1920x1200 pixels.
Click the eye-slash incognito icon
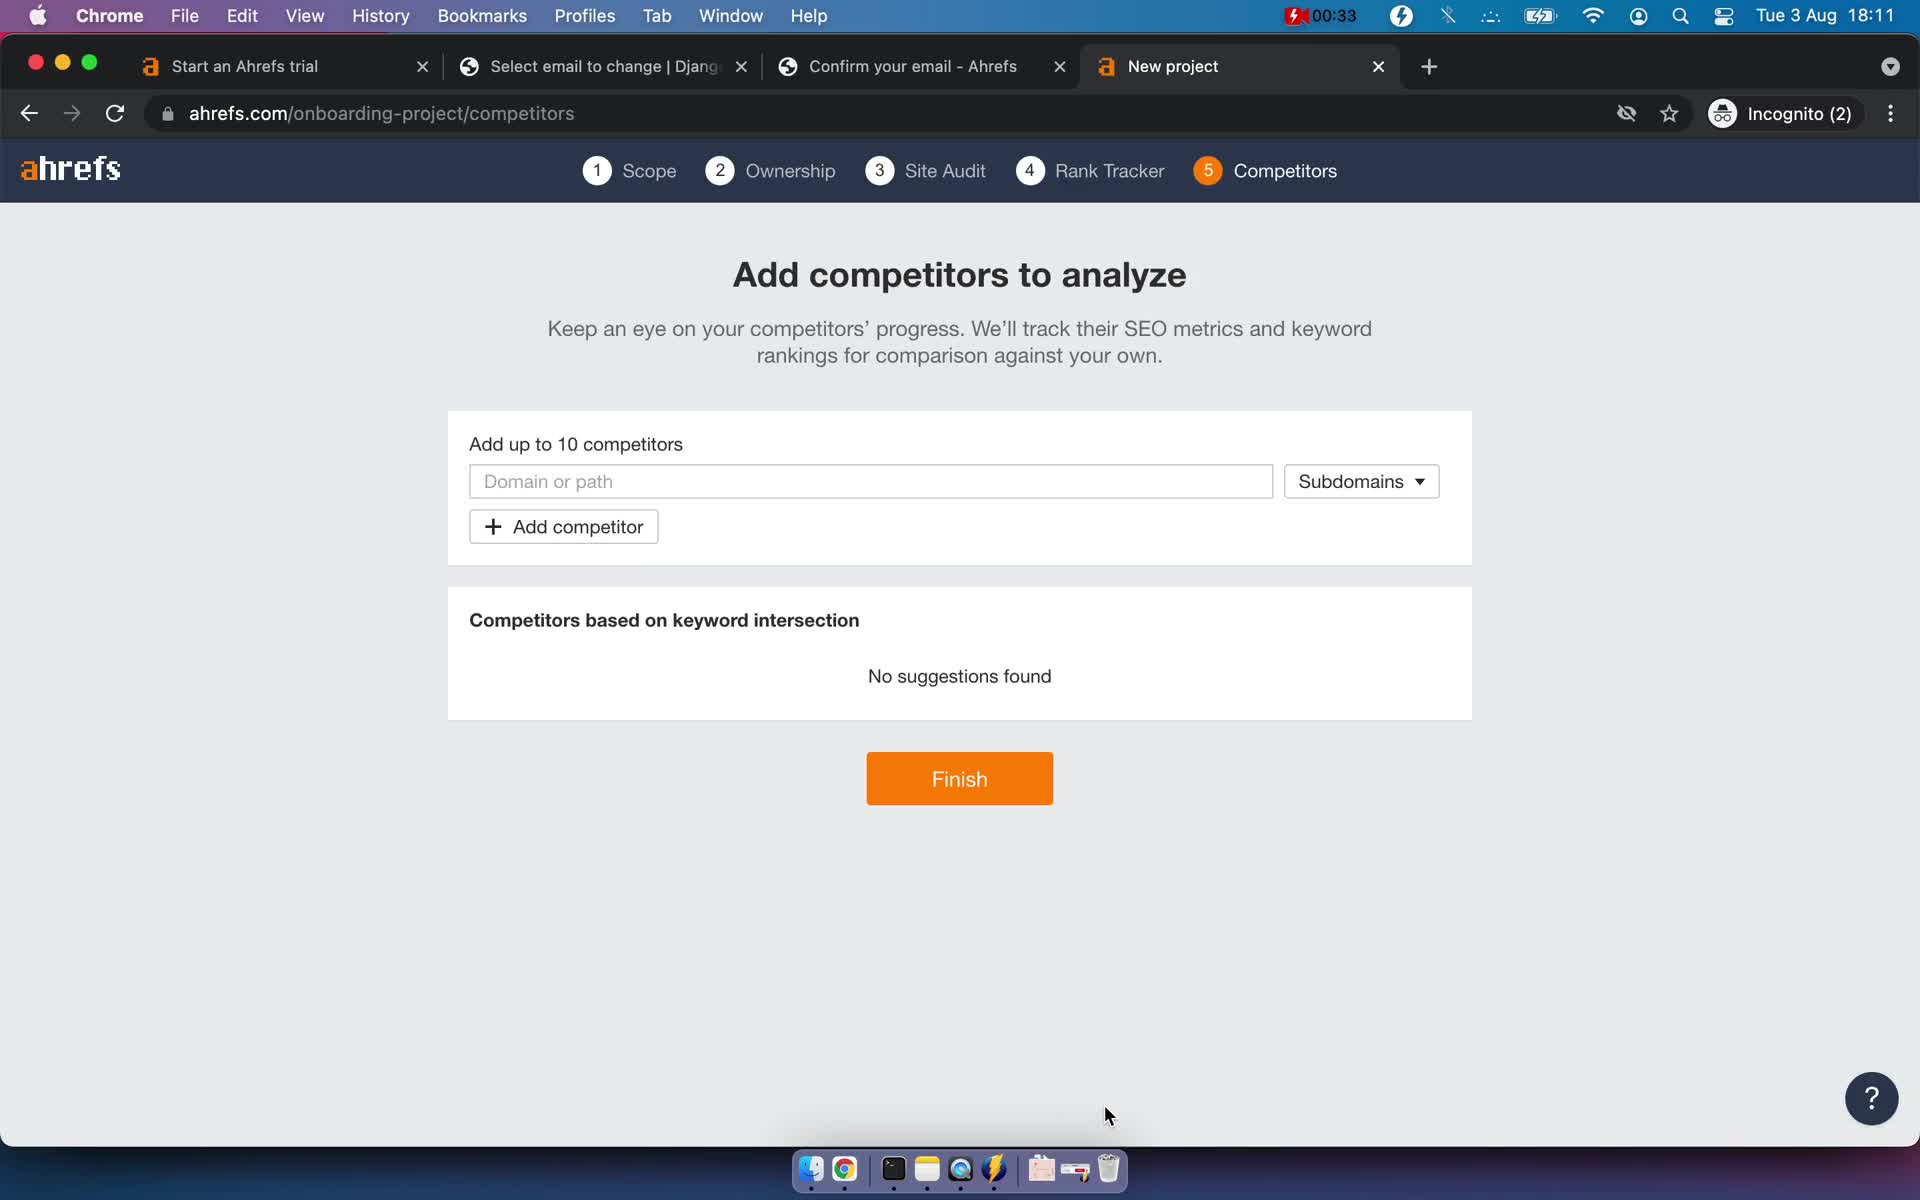pos(1626,113)
